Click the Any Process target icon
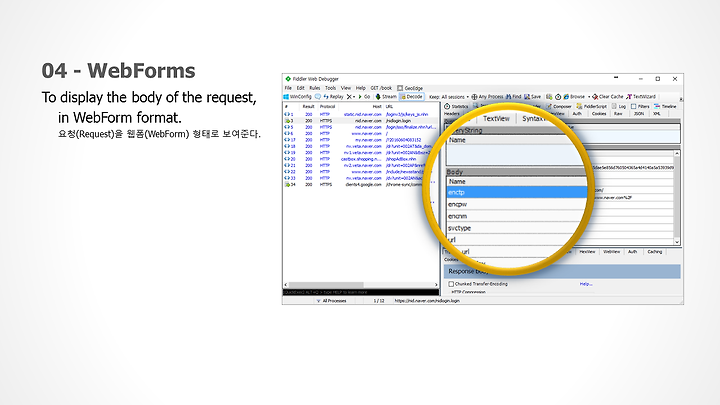This screenshot has width=720, height=405. [x=474, y=97]
